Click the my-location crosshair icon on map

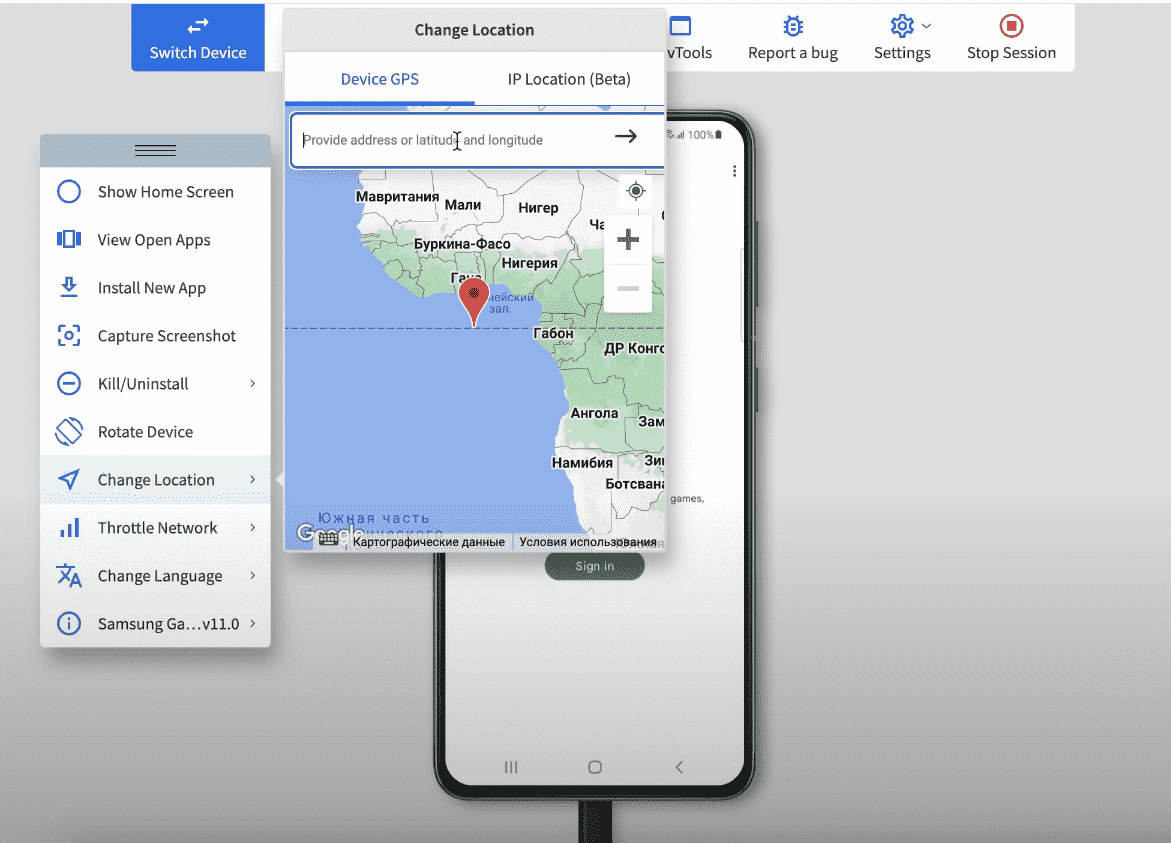635,191
